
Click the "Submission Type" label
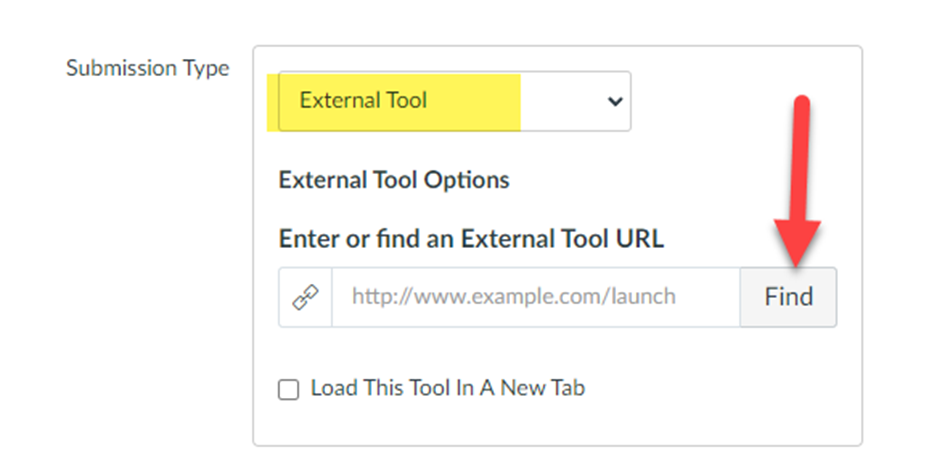(x=147, y=69)
